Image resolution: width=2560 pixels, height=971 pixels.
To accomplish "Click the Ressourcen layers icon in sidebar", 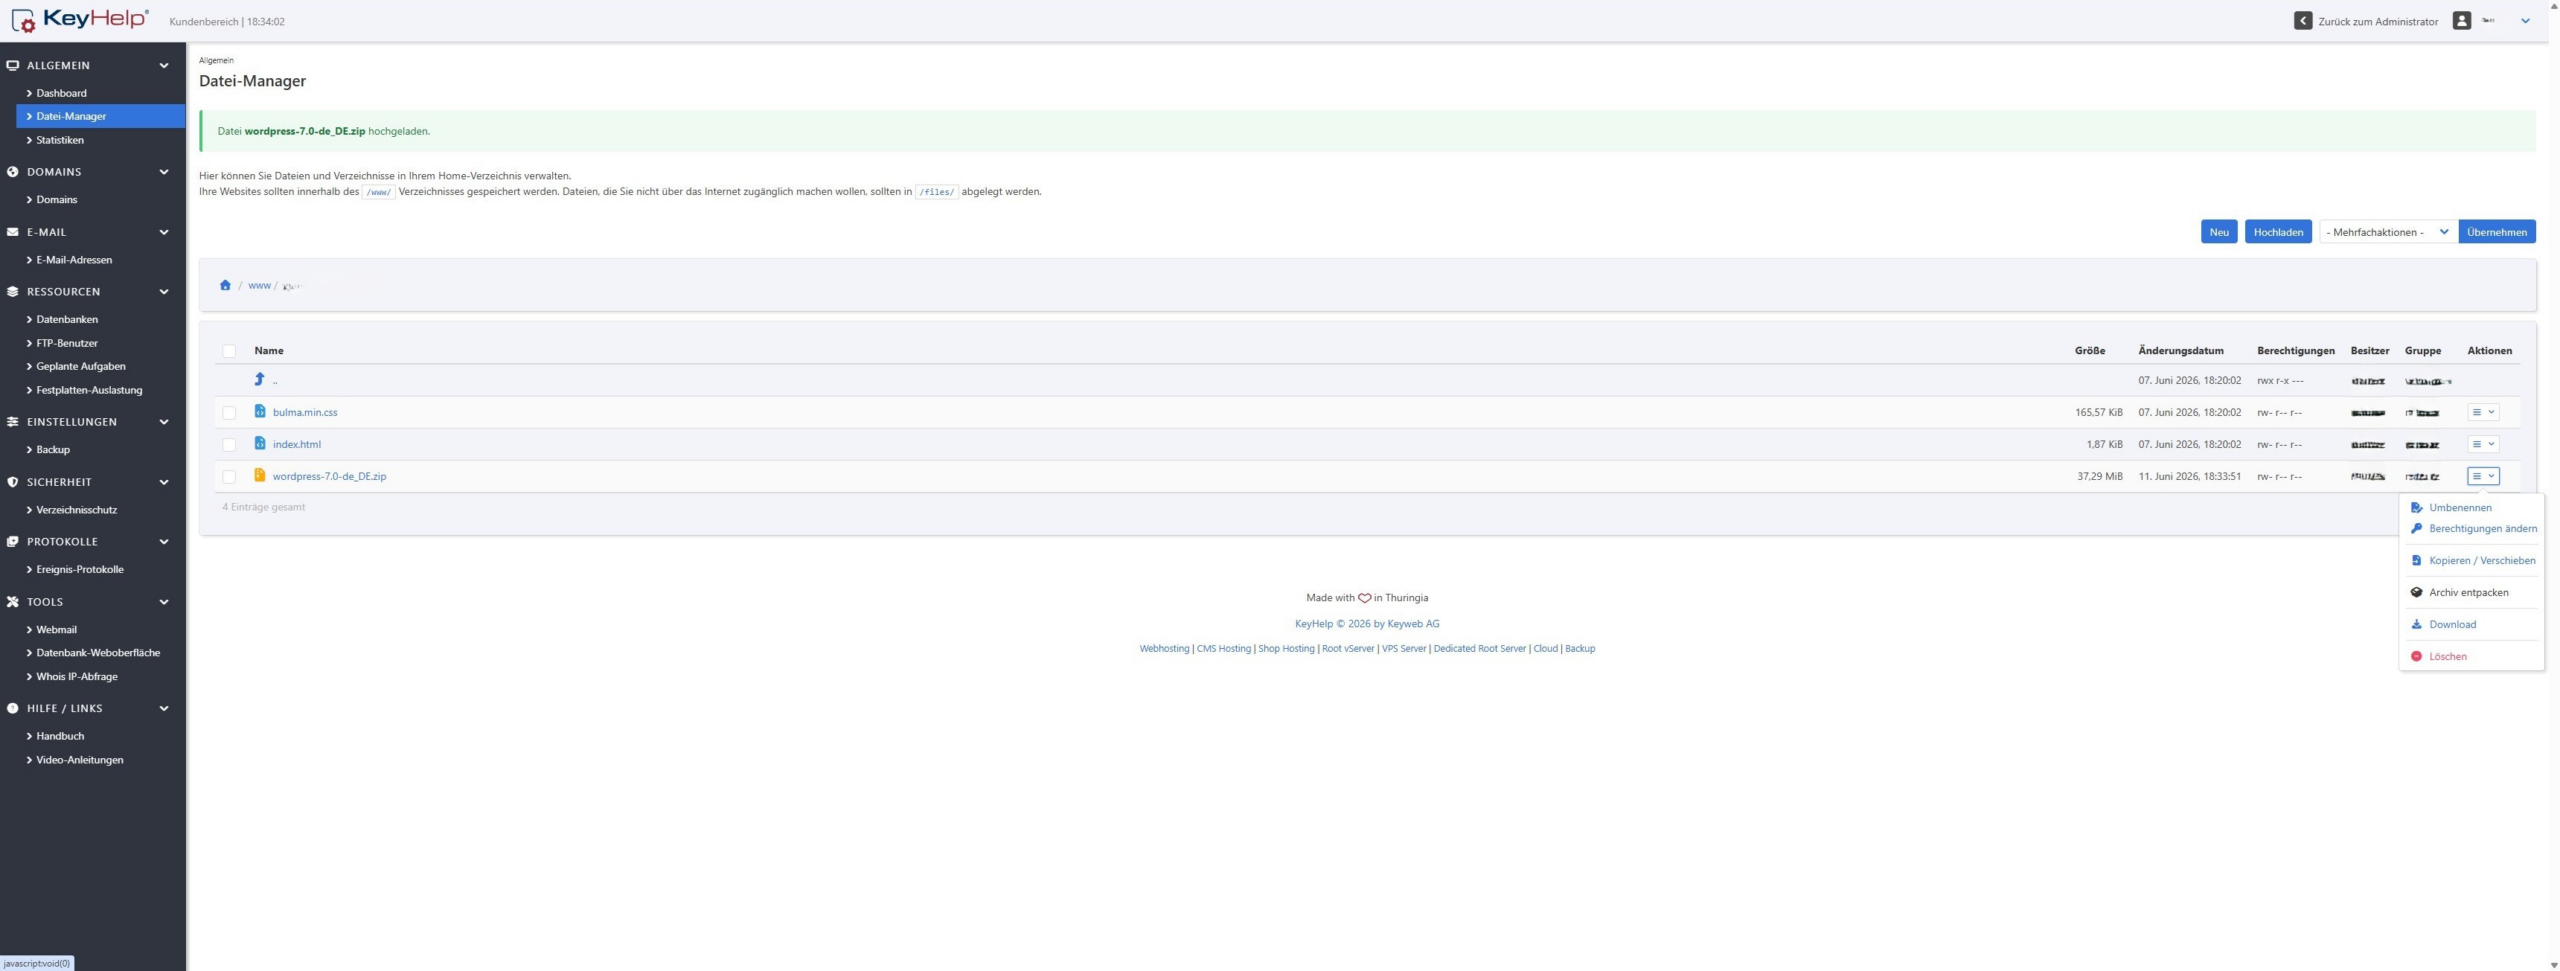I will (x=13, y=292).
